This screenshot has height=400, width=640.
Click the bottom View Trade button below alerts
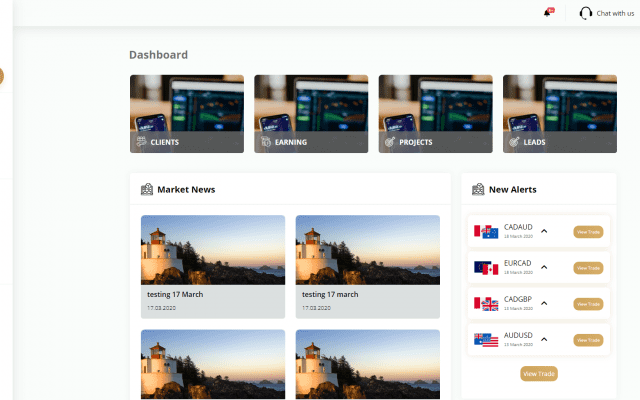tap(539, 373)
